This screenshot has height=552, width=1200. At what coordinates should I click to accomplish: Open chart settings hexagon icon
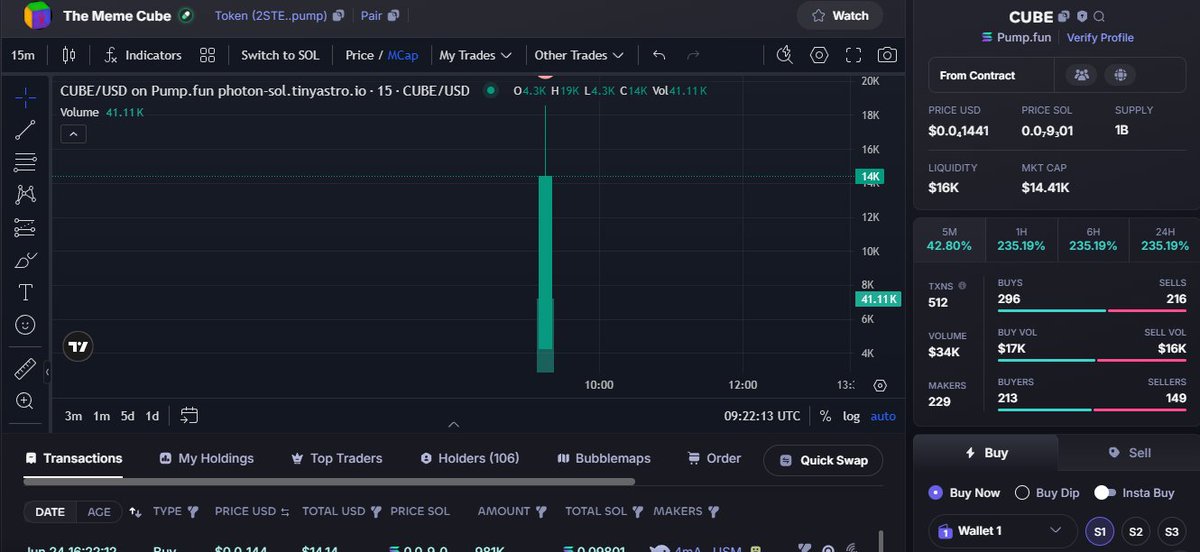click(819, 55)
